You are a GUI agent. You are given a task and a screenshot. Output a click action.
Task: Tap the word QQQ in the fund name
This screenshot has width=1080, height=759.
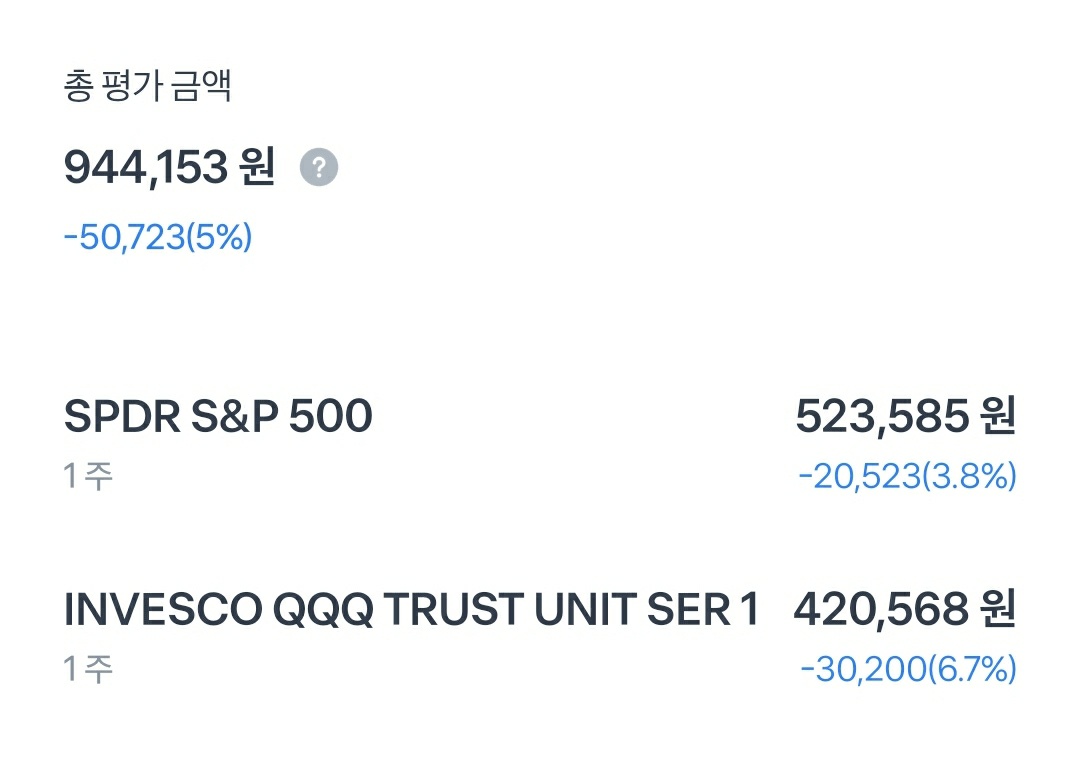pyautogui.click(x=323, y=609)
